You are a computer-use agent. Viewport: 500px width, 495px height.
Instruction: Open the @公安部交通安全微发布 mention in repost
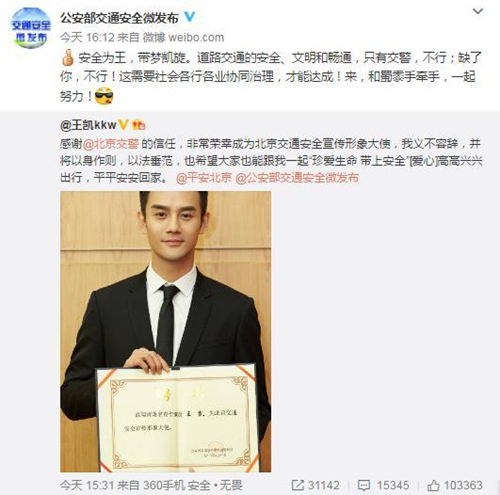point(297,178)
